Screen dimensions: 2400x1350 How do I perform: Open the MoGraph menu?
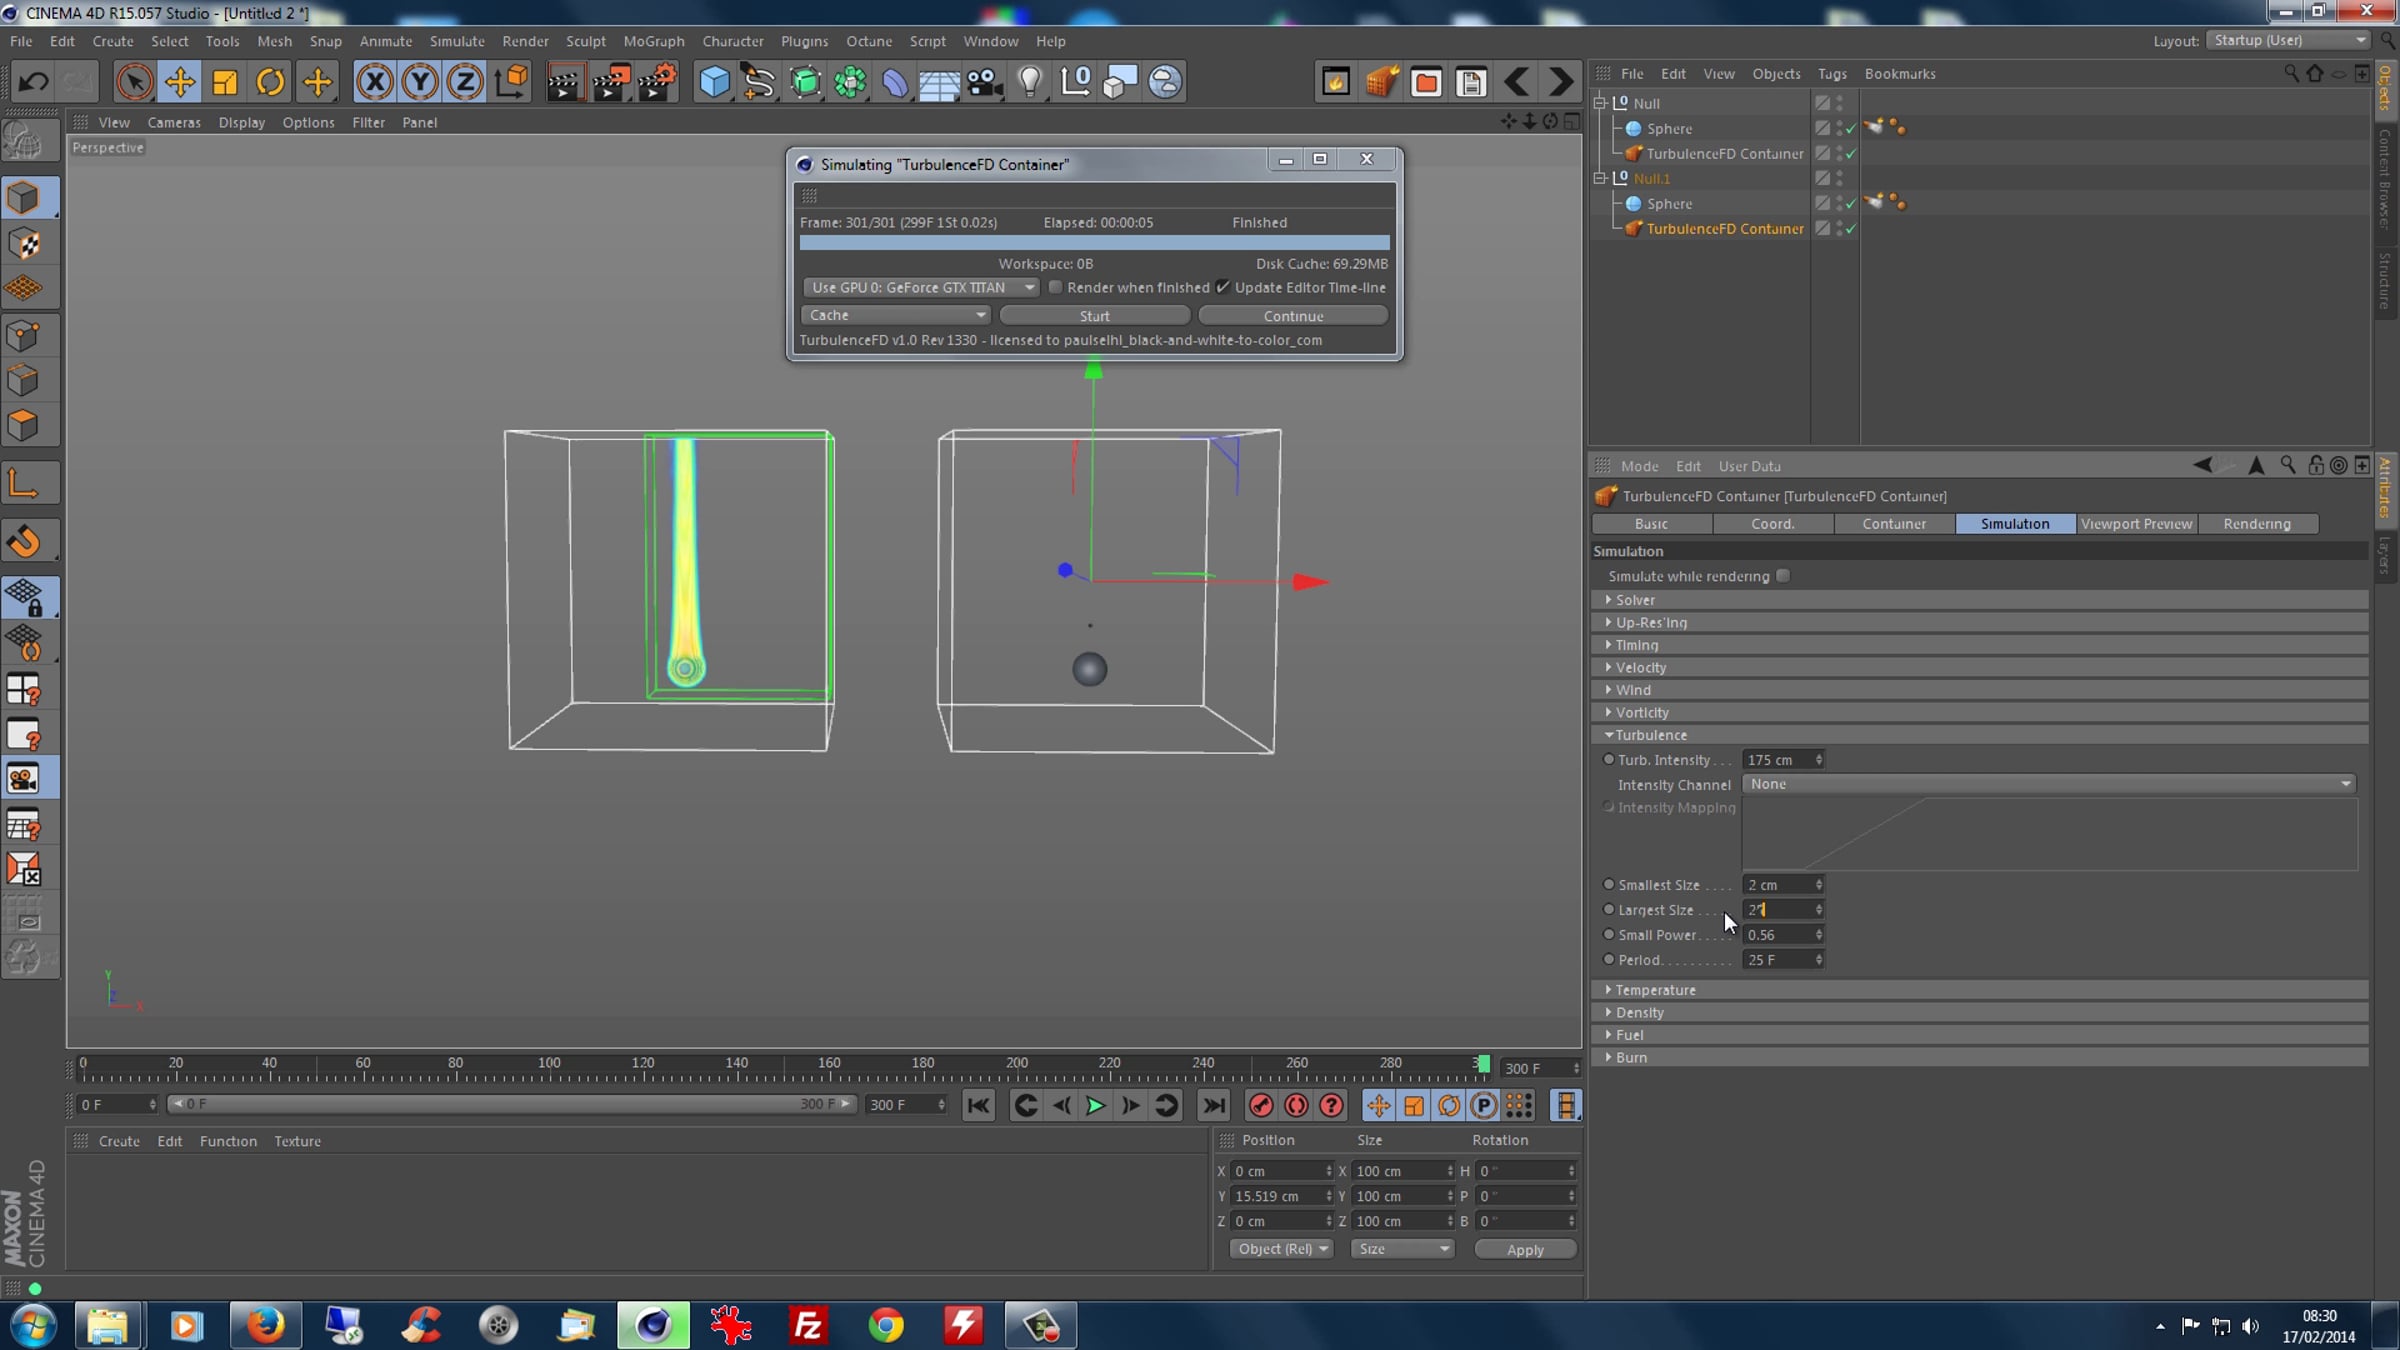click(x=654, y=41)
